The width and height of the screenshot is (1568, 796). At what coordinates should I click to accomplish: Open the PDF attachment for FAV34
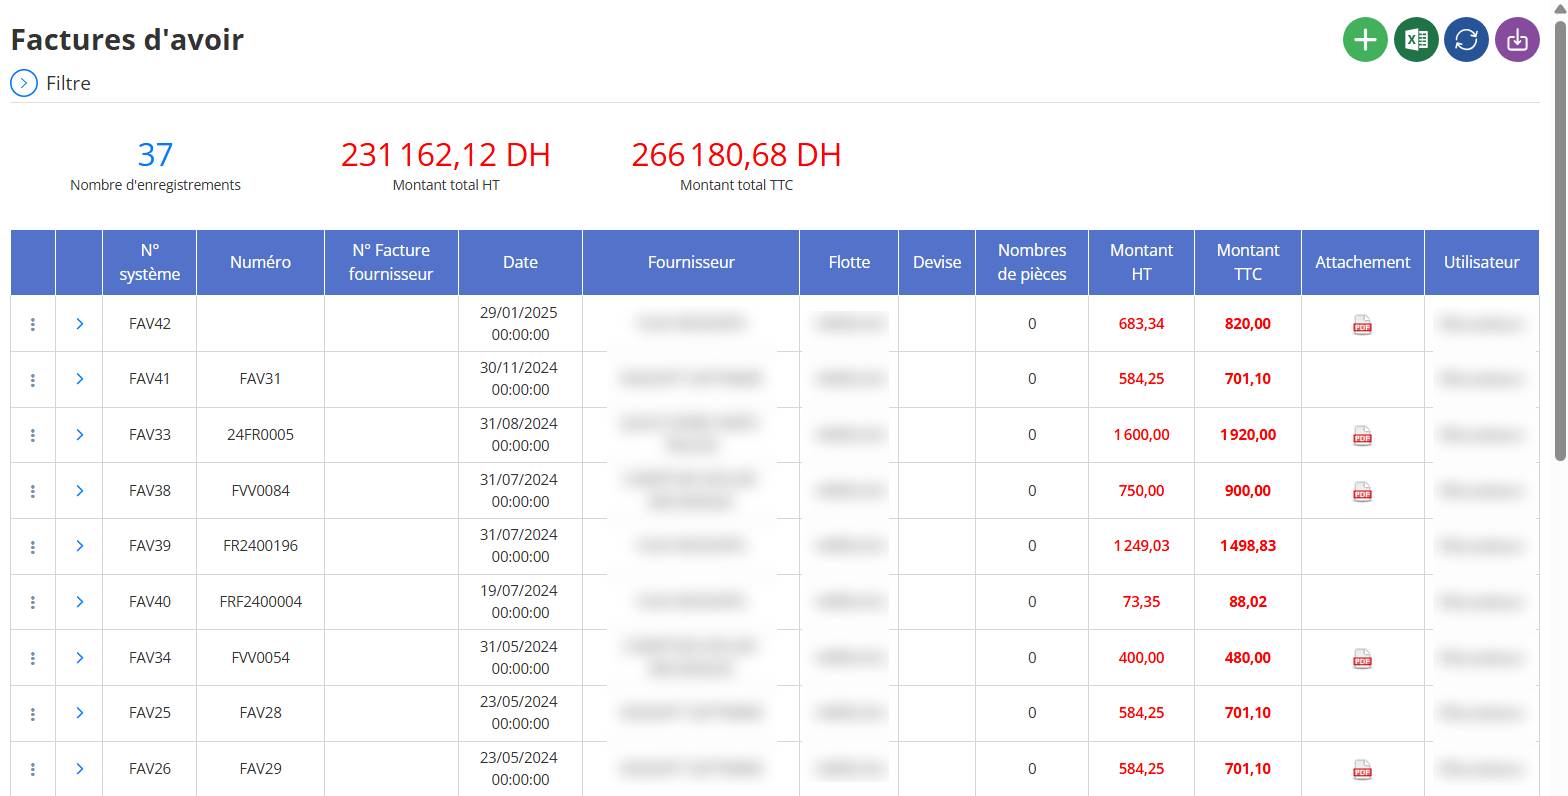1362,658
